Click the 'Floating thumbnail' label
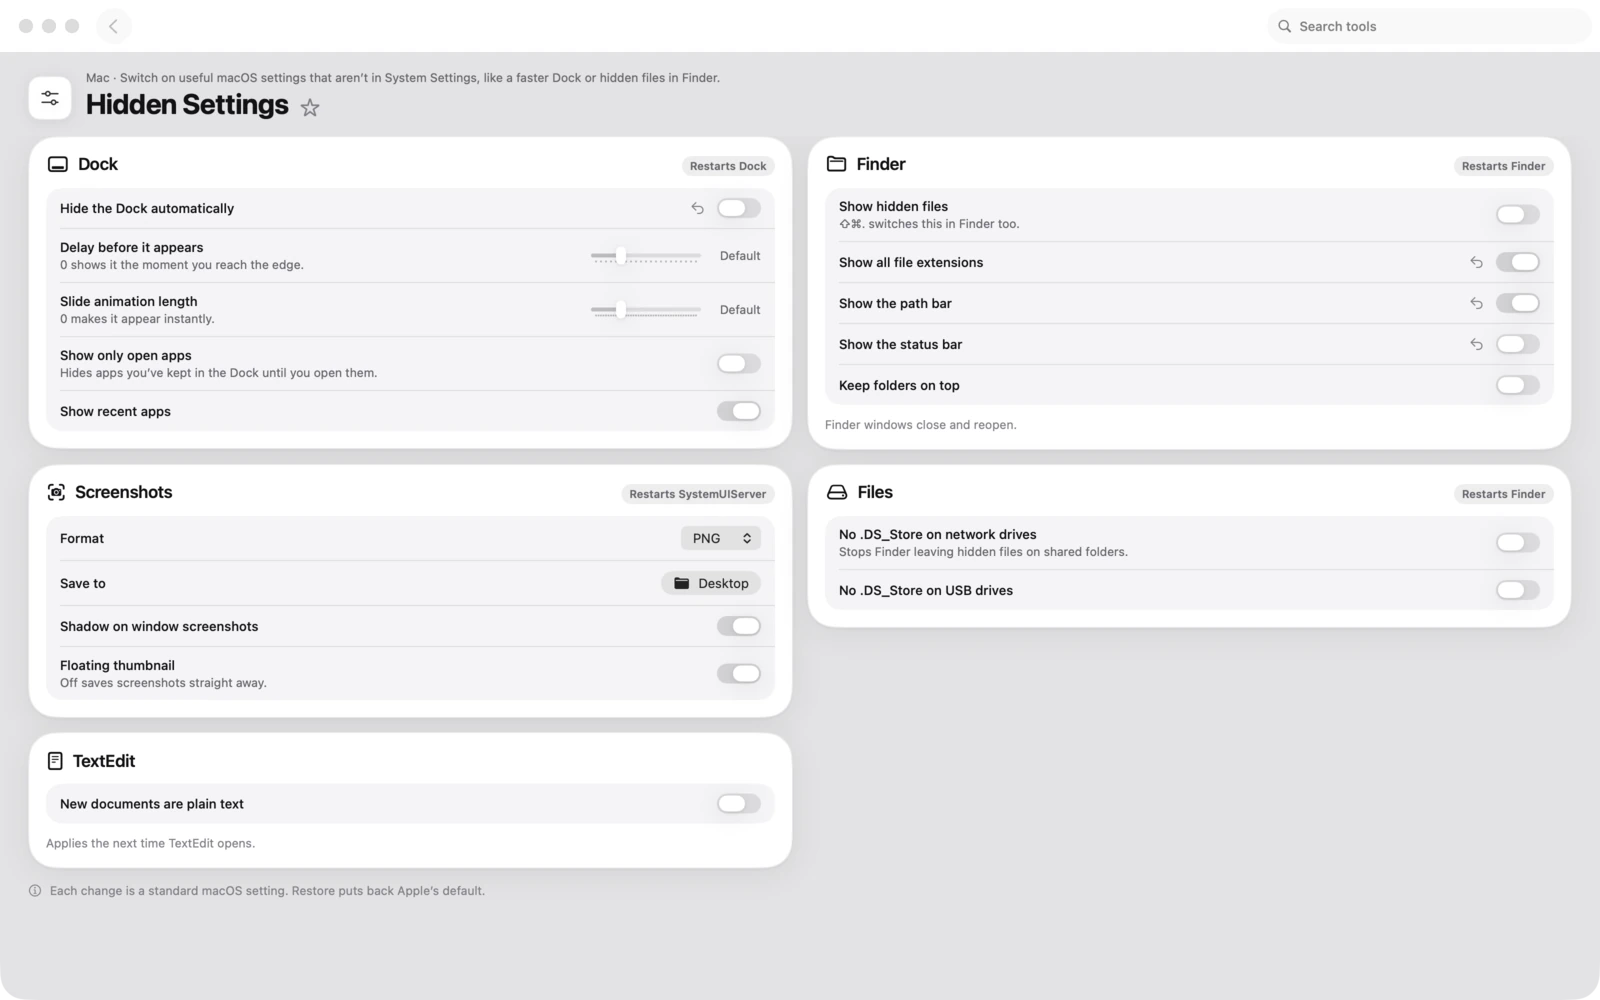This screenshot has width=1600, height=1000. click(x=117, y=665)
